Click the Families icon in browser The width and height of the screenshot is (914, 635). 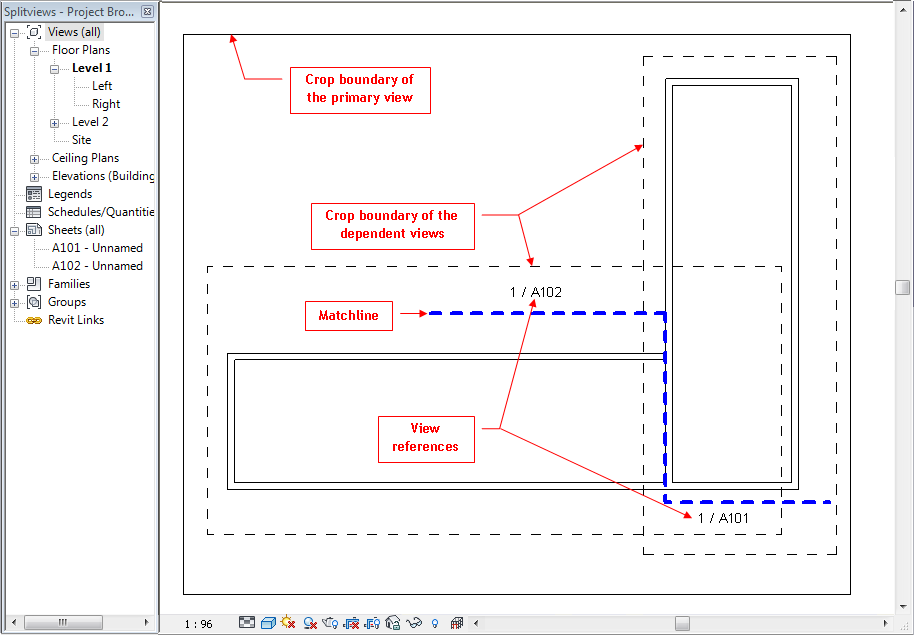tap(34, 284)
